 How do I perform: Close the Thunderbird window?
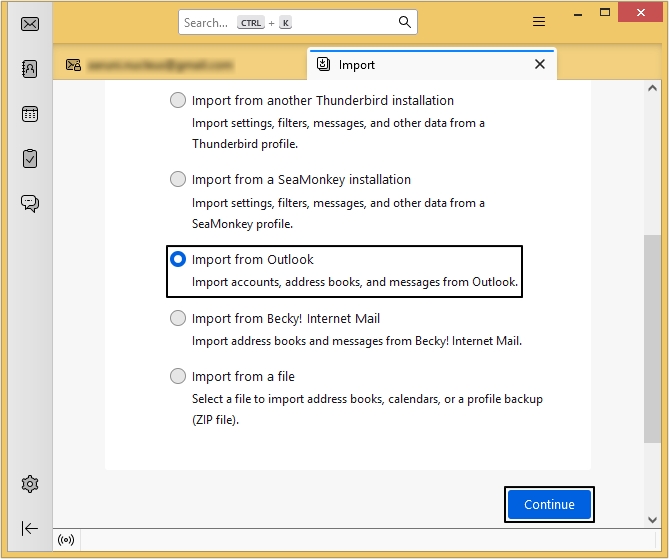pyautogui.click(x=640, y=12)
